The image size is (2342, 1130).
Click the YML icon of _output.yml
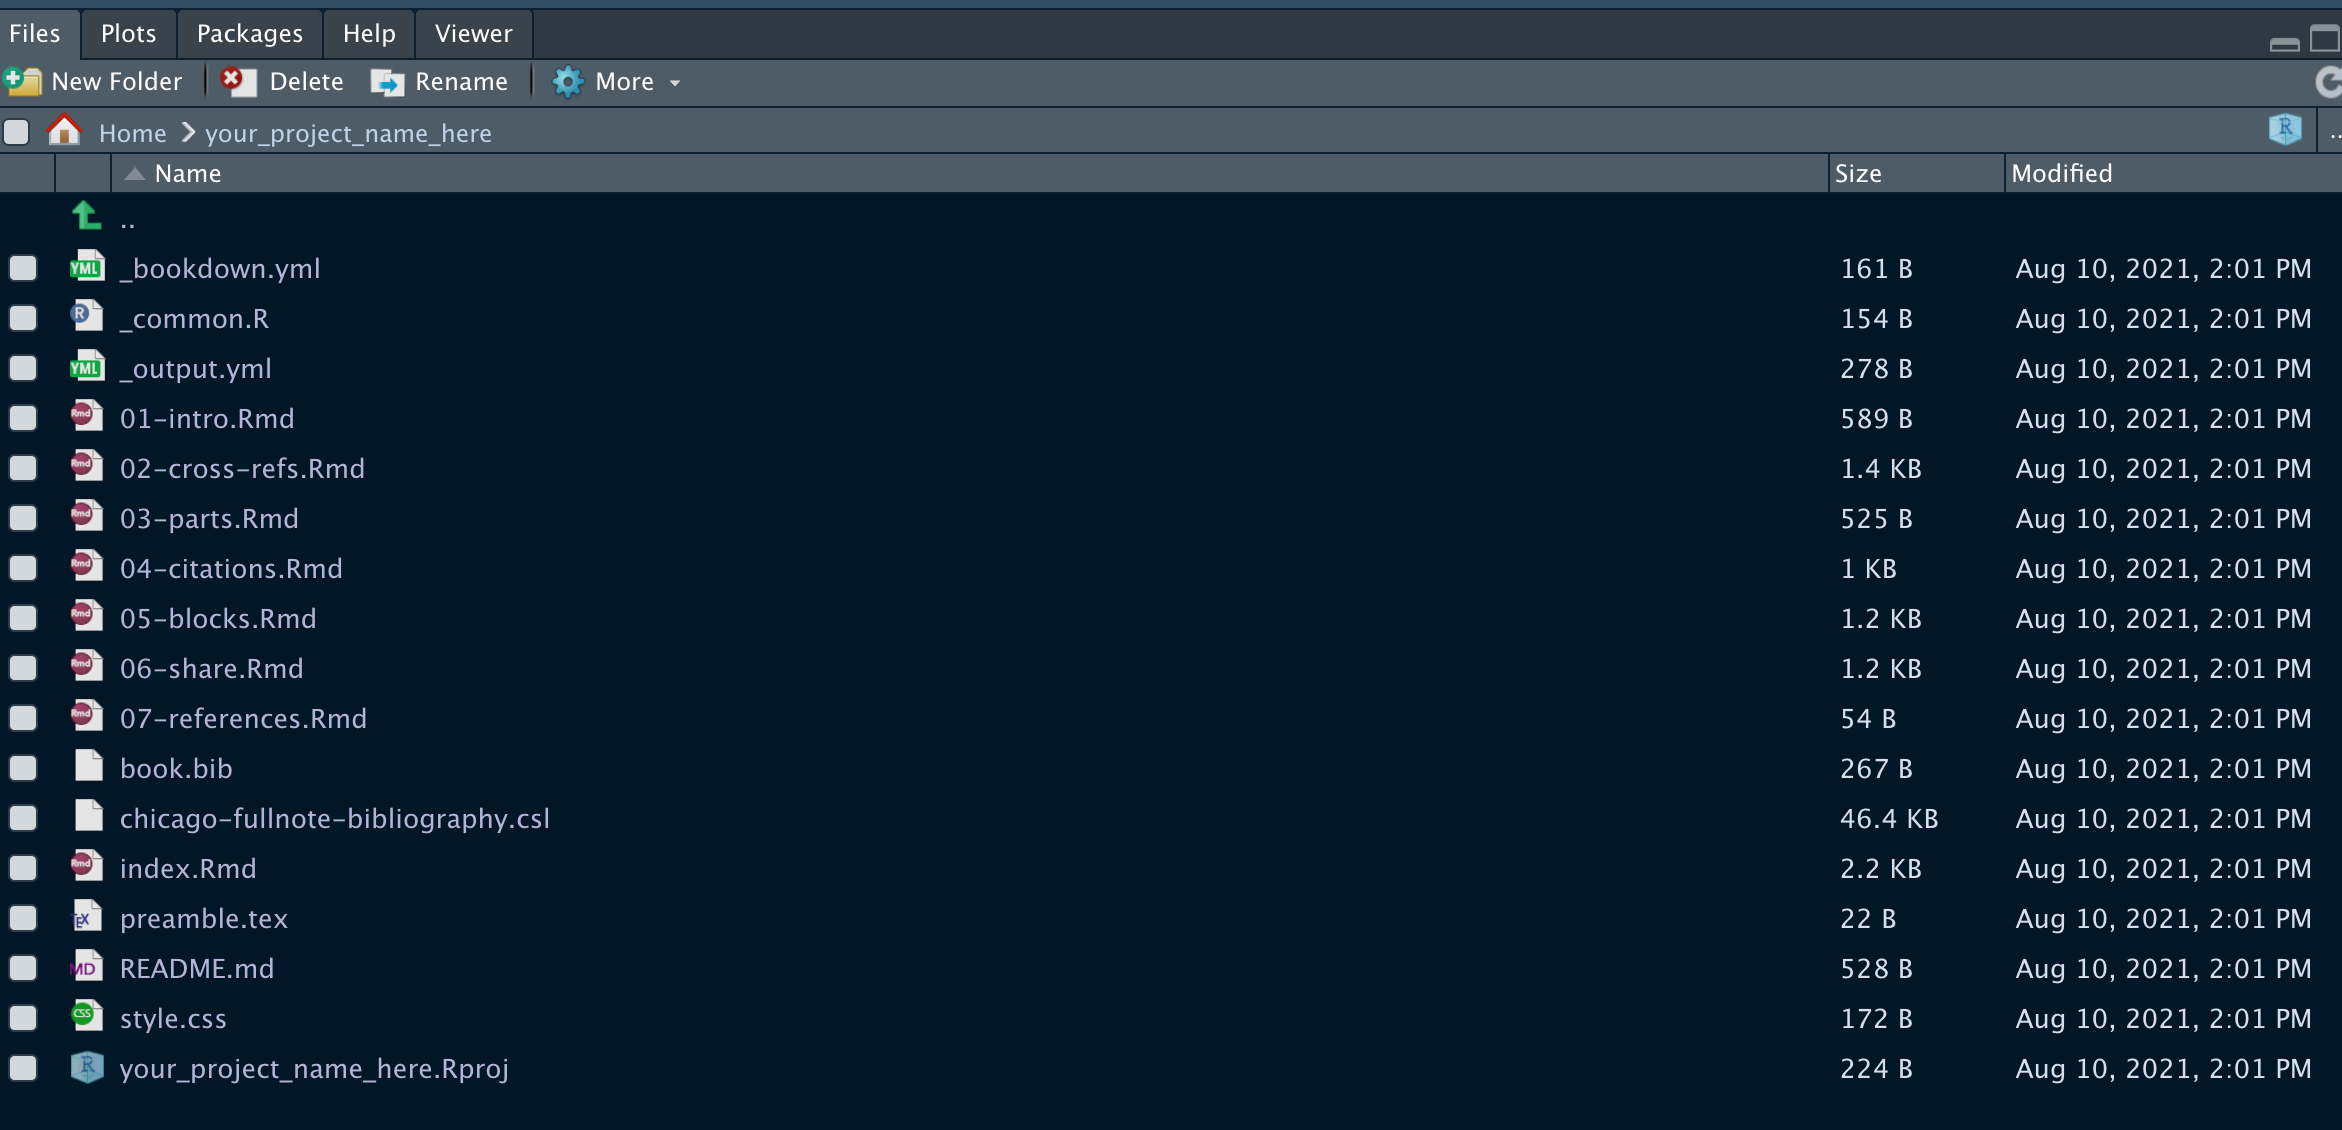click(x=87, y=366)
